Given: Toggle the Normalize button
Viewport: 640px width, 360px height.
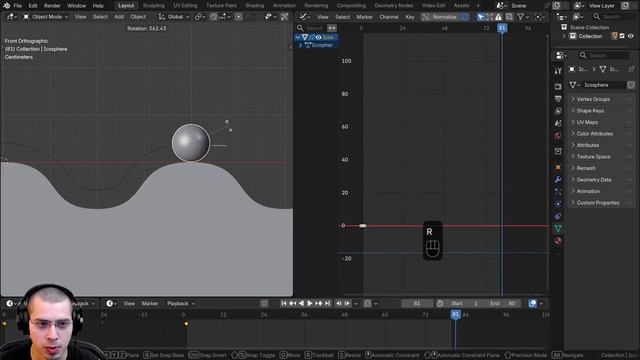Looking at the screenshot, I should (440, 17).
